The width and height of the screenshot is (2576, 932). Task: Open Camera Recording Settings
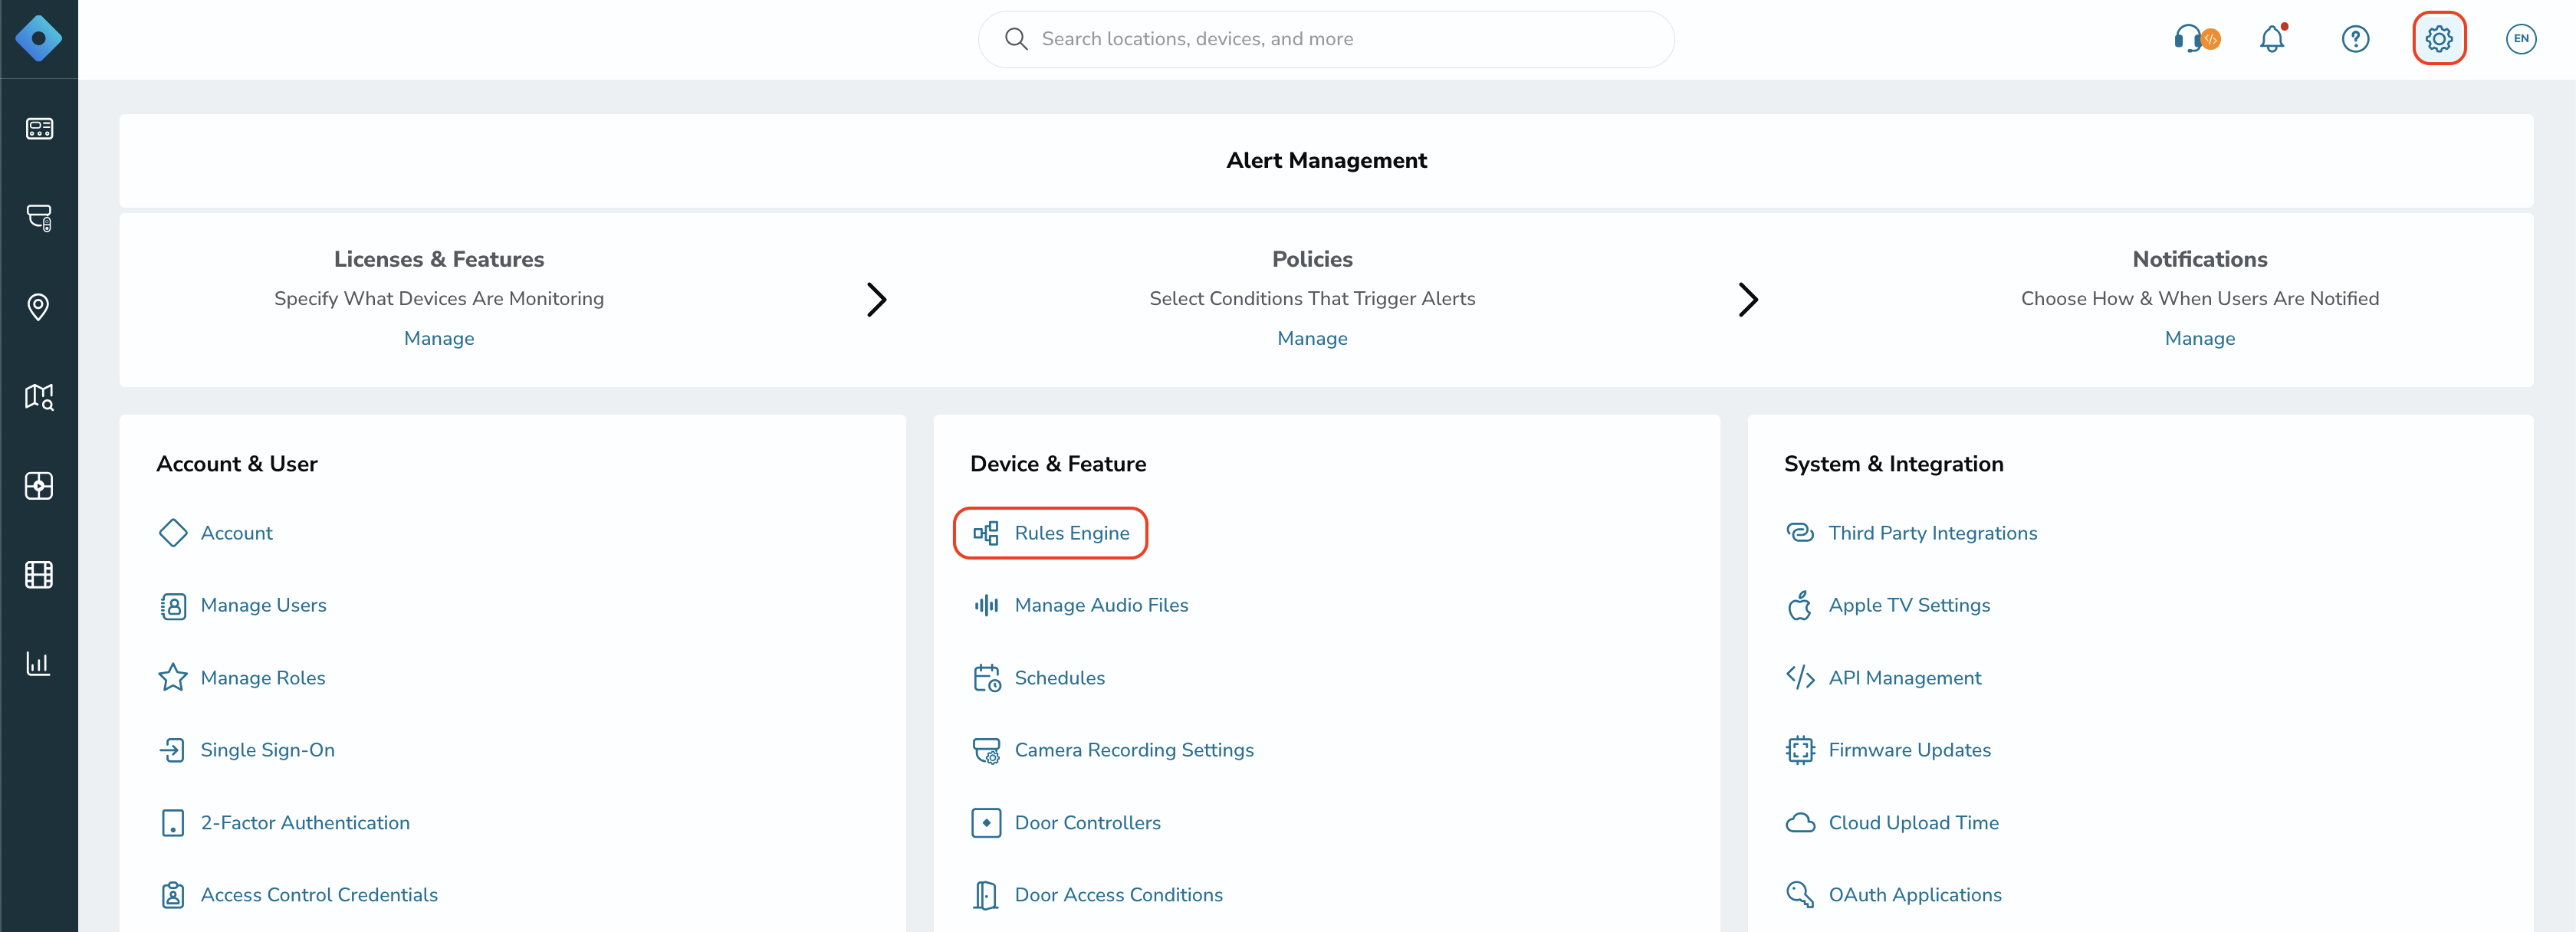coord(1133,750)
